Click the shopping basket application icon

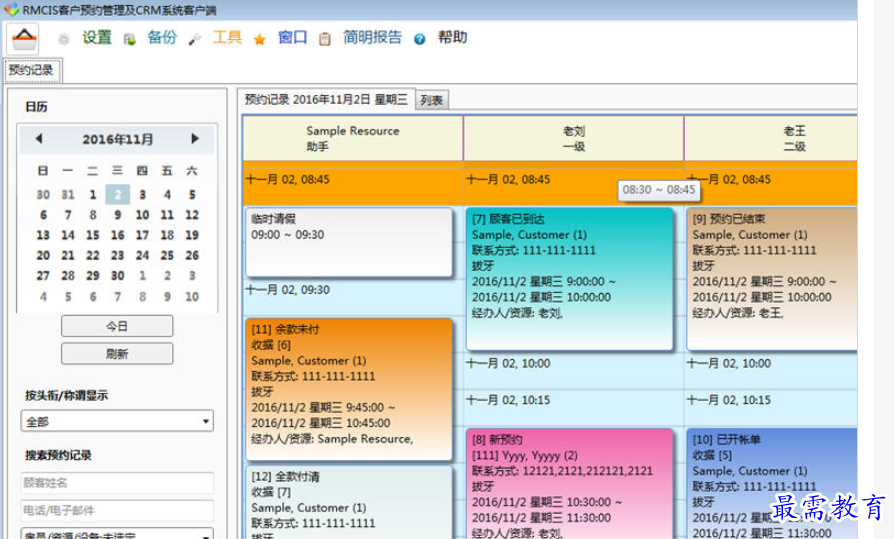click(x=23, y=39)
